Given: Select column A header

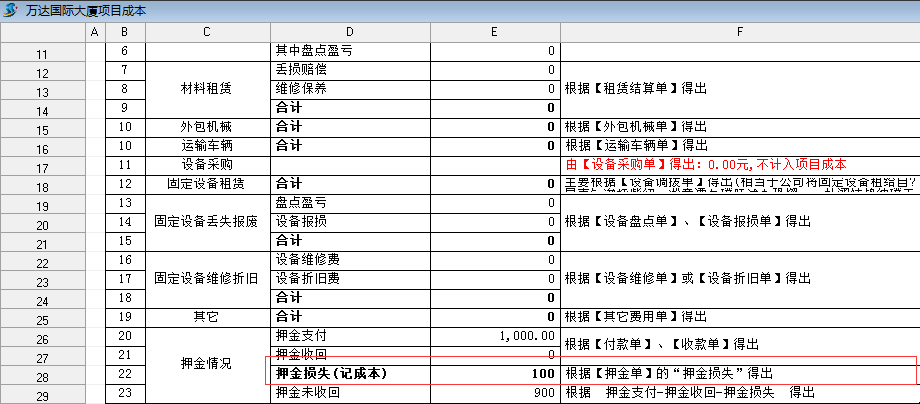Looking at the screenshot, I should pyautogui.click(x=95, y=32).
